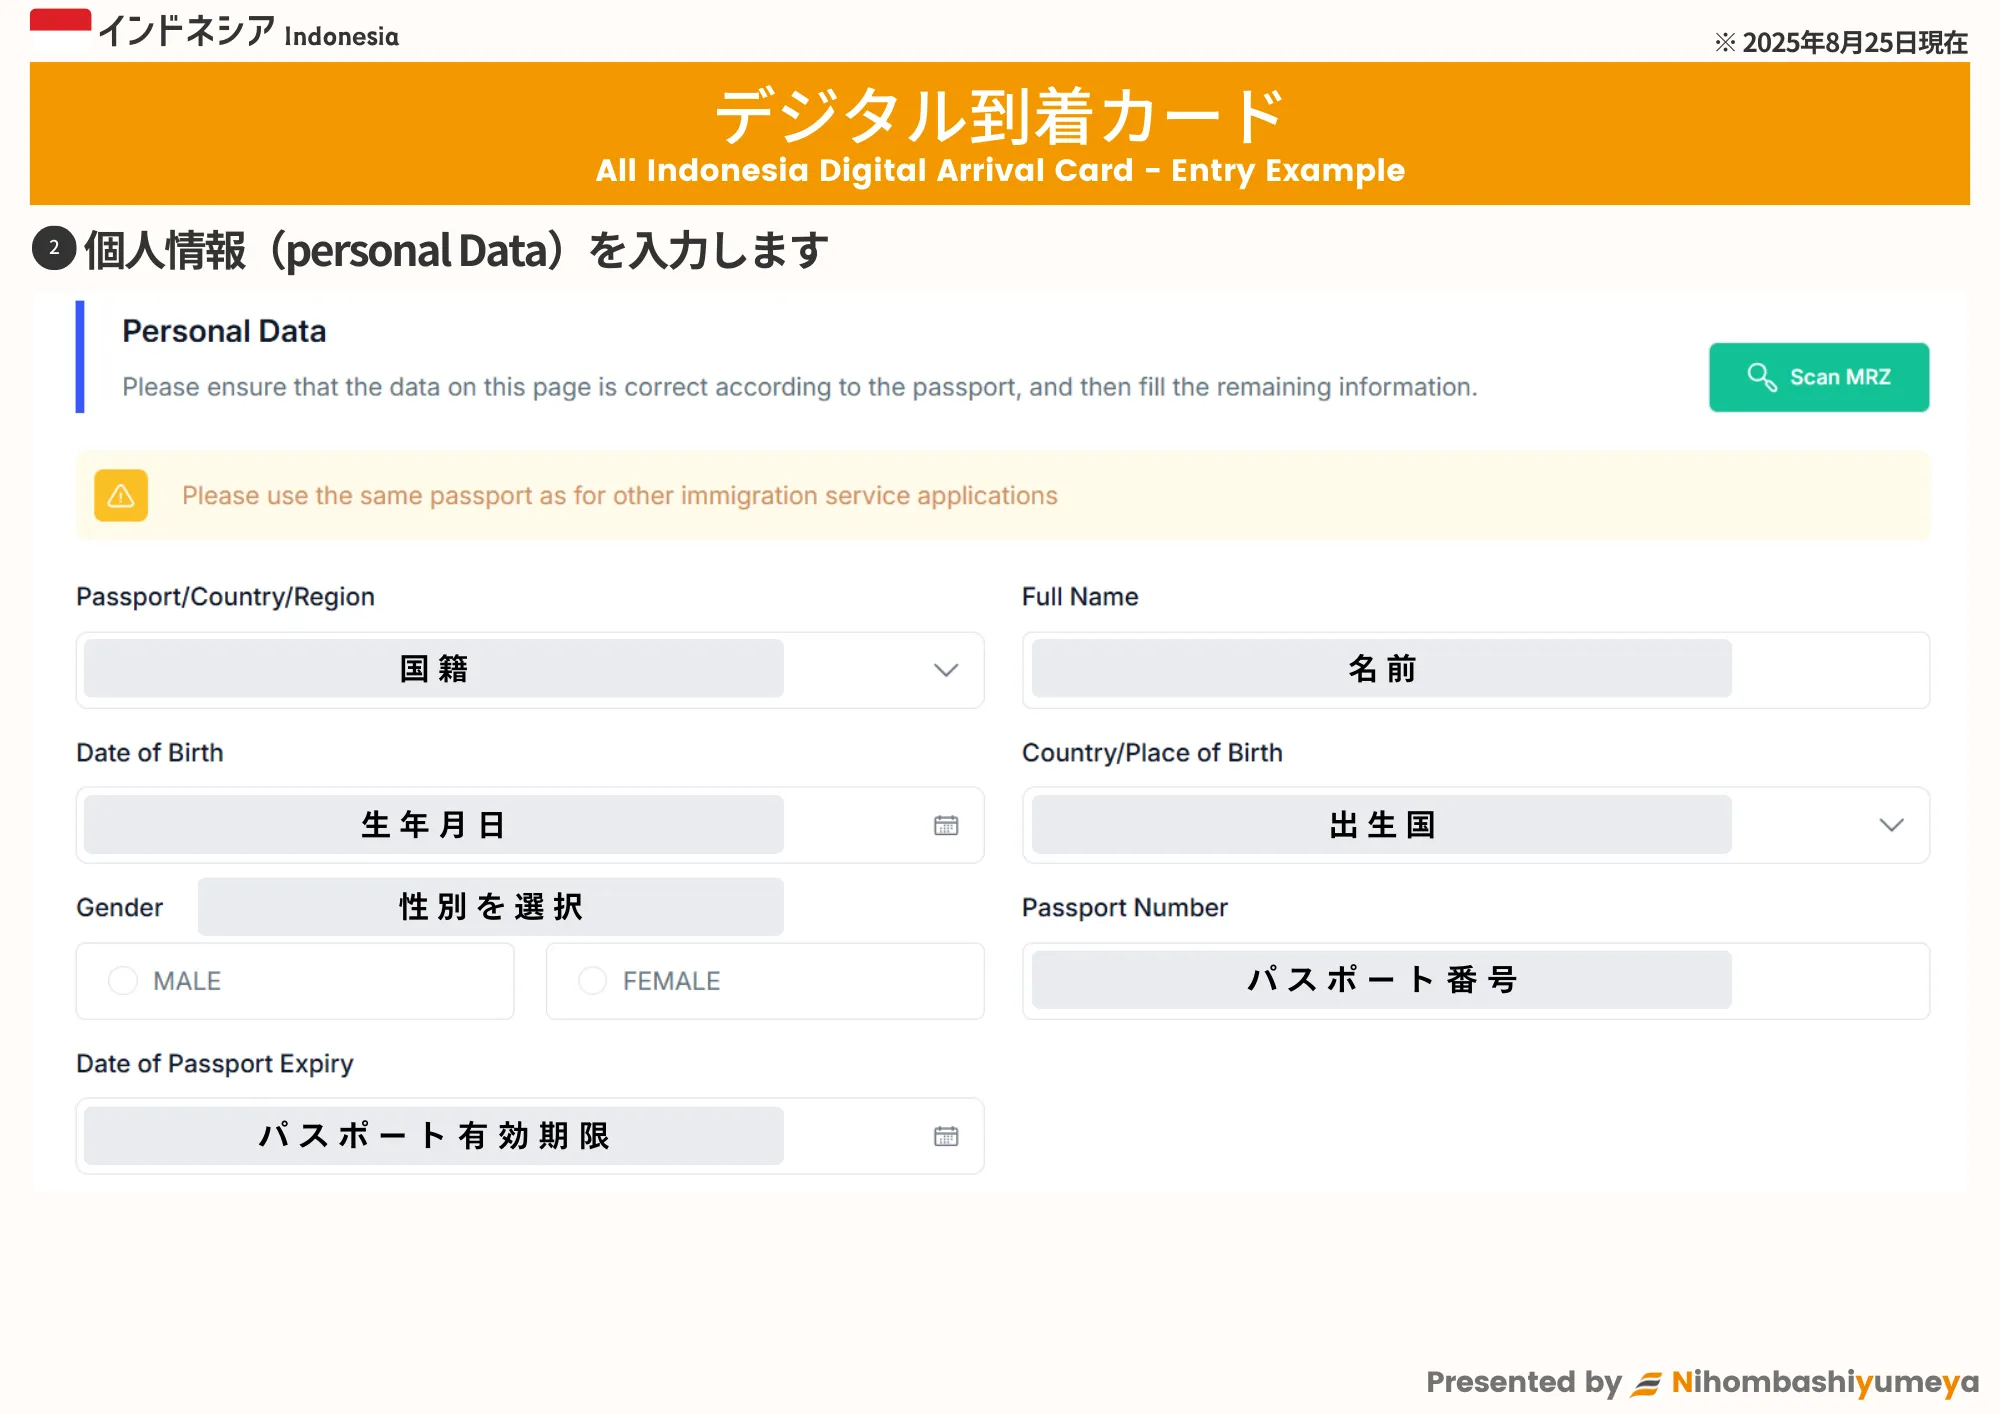Click the Indonesia flag icon
Screen dimensions: 2000x1414
60,30
